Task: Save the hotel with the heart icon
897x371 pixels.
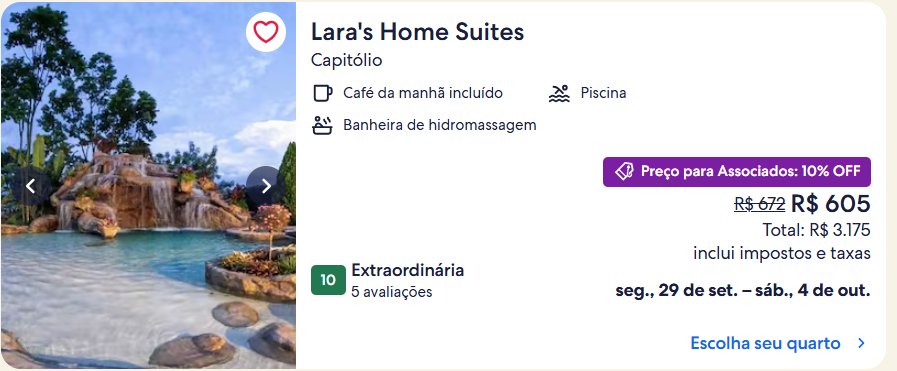Action: pyautogui.click(x=266, y=32)
